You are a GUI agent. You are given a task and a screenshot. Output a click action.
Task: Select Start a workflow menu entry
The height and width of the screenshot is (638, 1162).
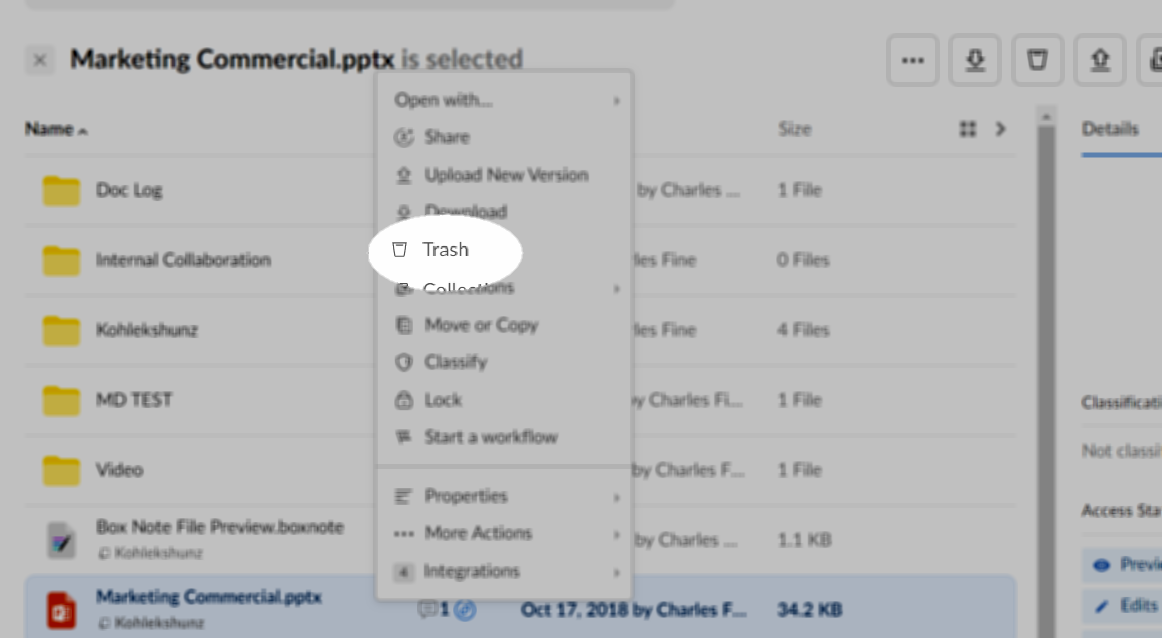coord(490,437)
